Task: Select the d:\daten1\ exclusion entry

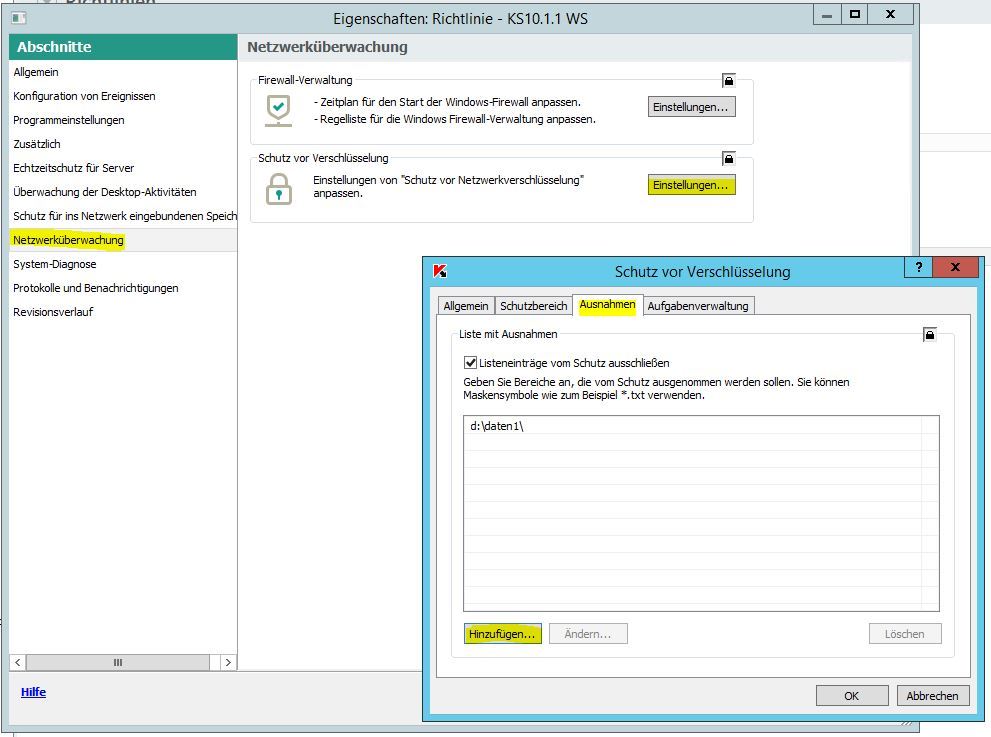Action: 693,426
